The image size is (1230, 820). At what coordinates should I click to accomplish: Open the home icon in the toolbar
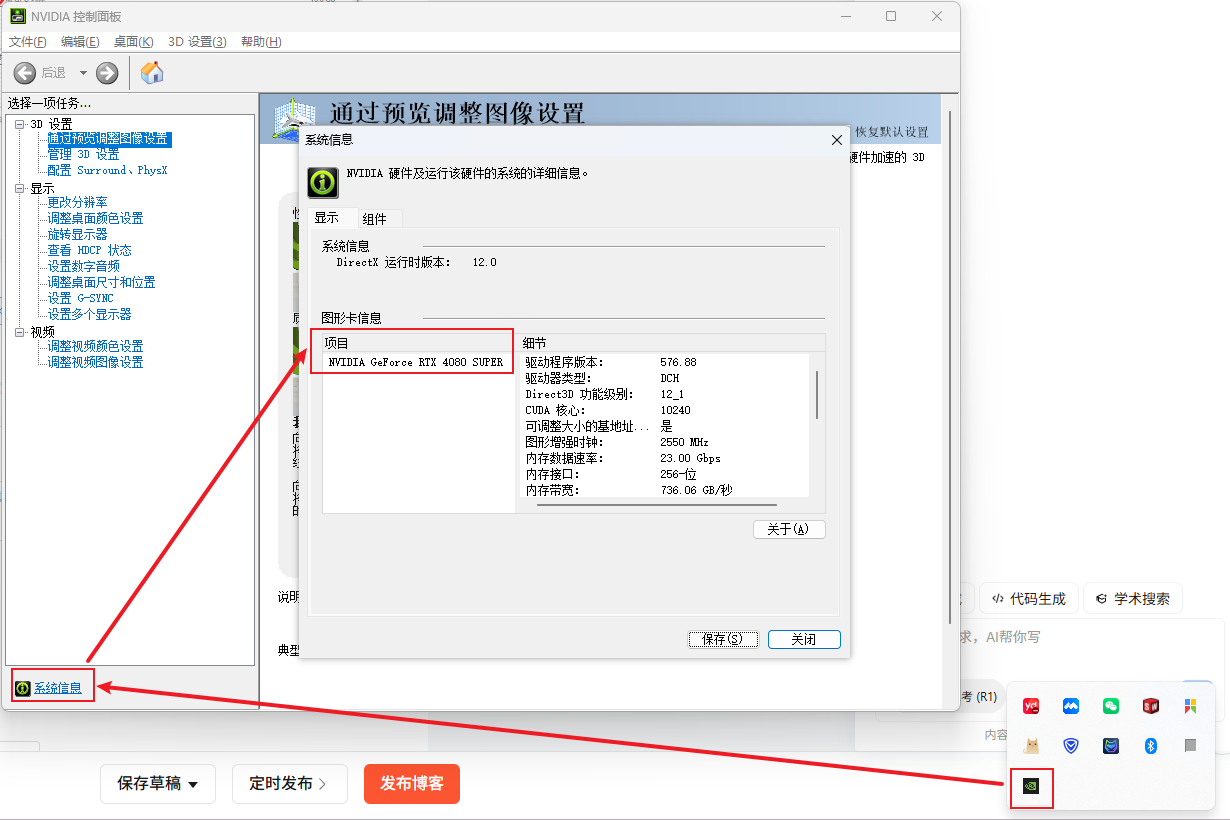152,73
